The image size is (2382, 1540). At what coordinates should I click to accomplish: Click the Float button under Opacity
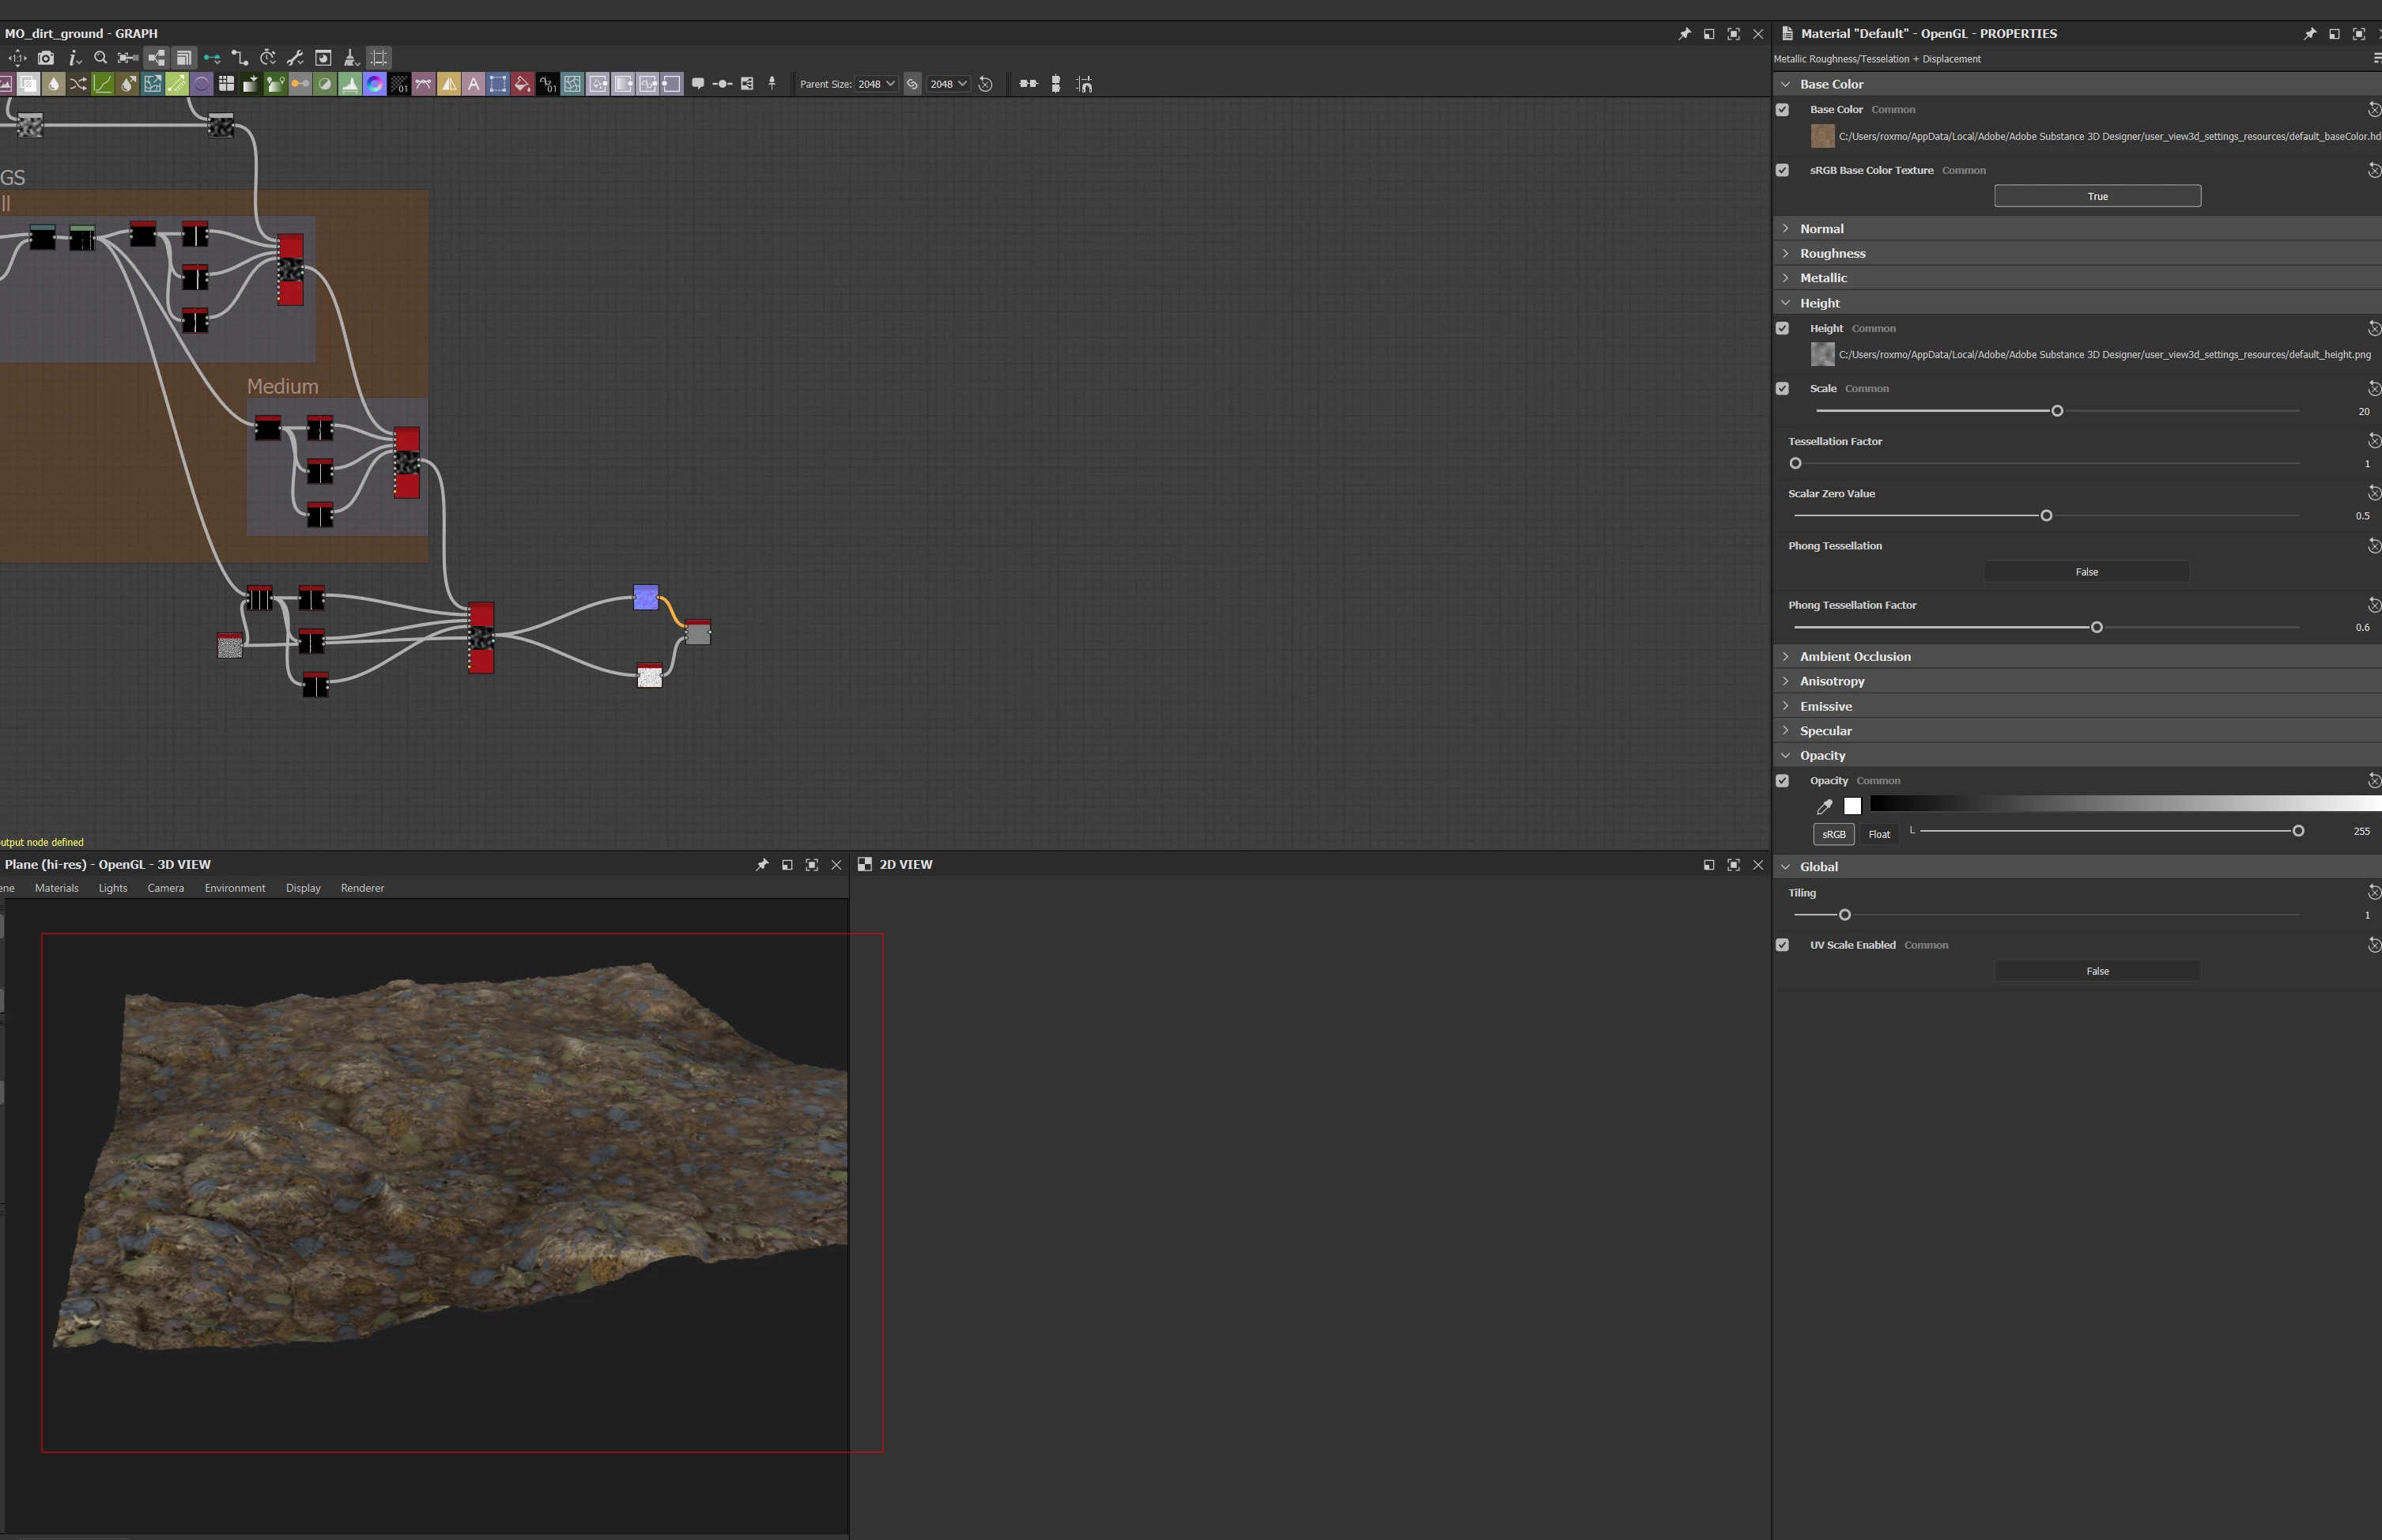tap(1879, 834)
